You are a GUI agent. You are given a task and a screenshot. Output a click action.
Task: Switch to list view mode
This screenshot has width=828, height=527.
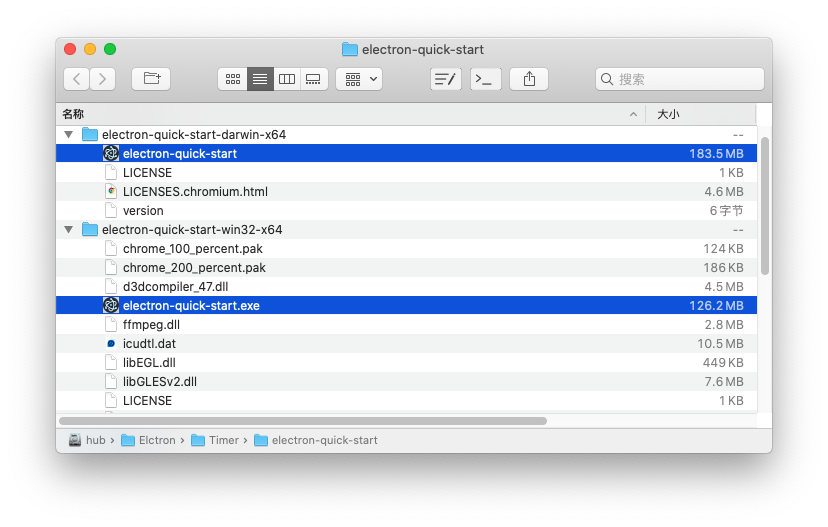coord(260,79)
